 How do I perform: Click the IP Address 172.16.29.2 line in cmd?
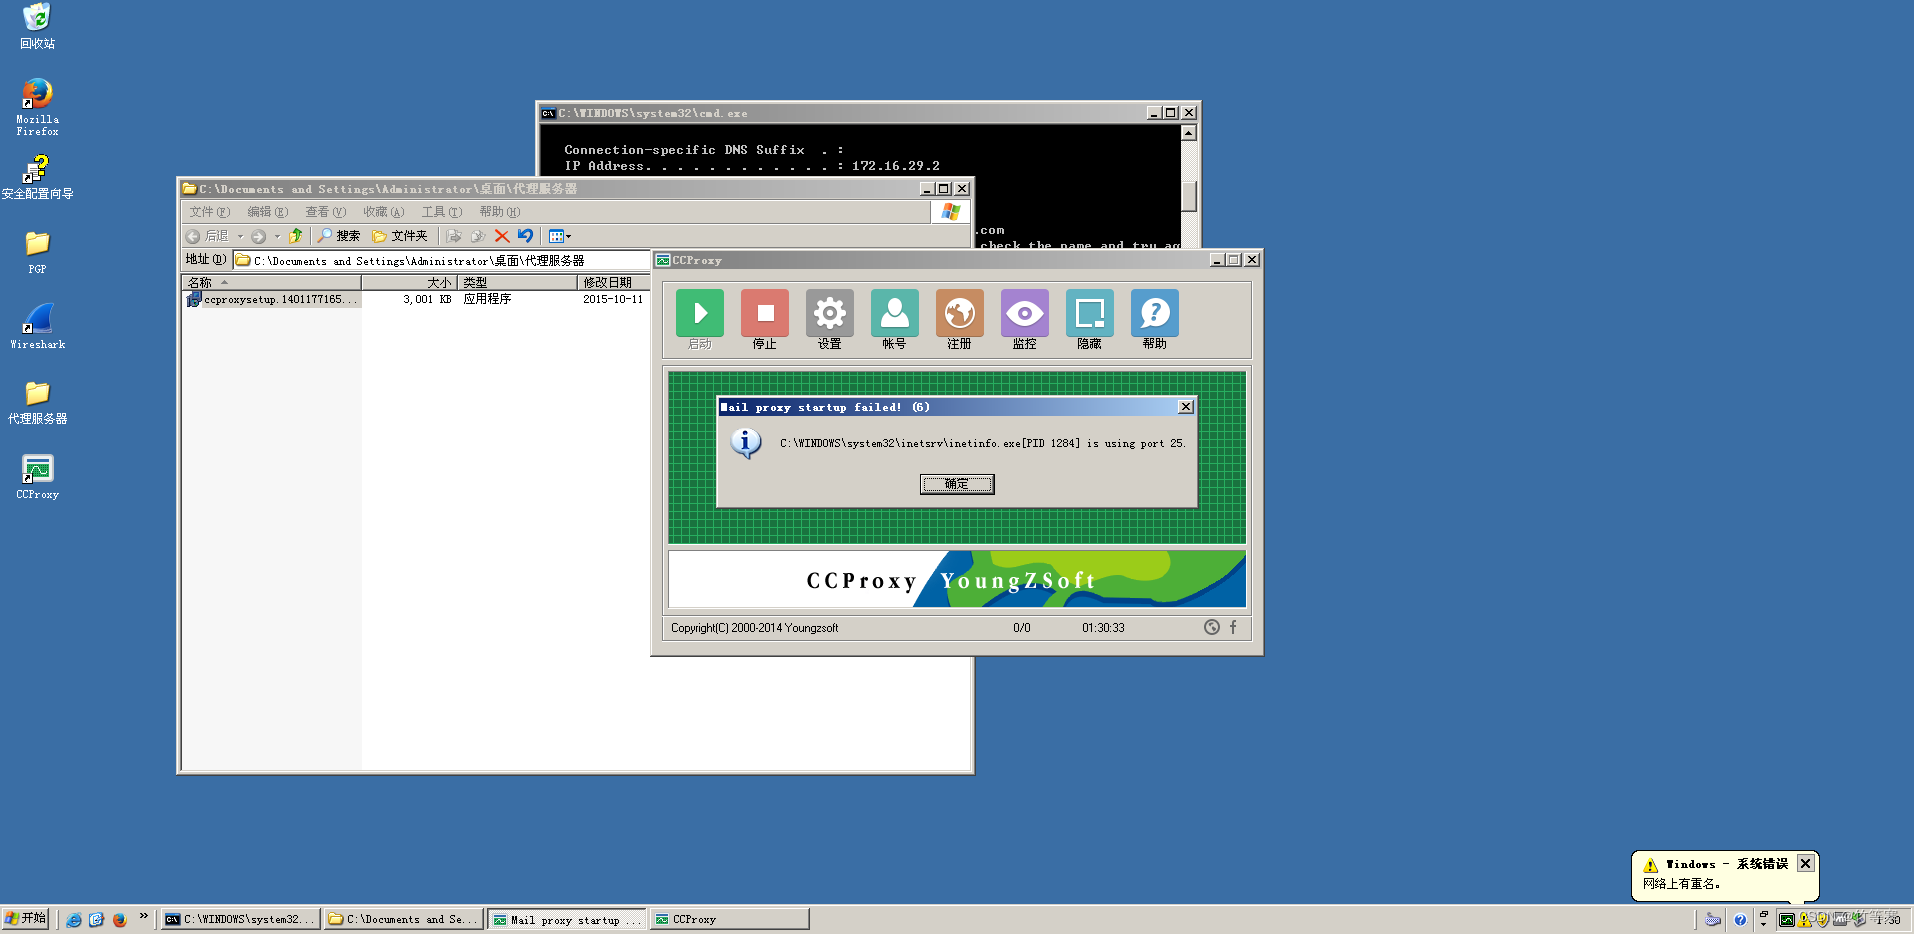(x=752, y=166)
